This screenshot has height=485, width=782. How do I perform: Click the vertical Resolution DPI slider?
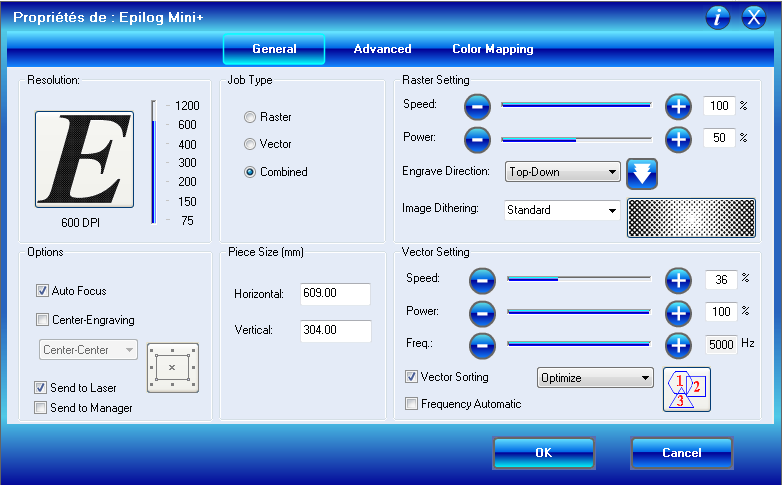click(x=154, y=162)
